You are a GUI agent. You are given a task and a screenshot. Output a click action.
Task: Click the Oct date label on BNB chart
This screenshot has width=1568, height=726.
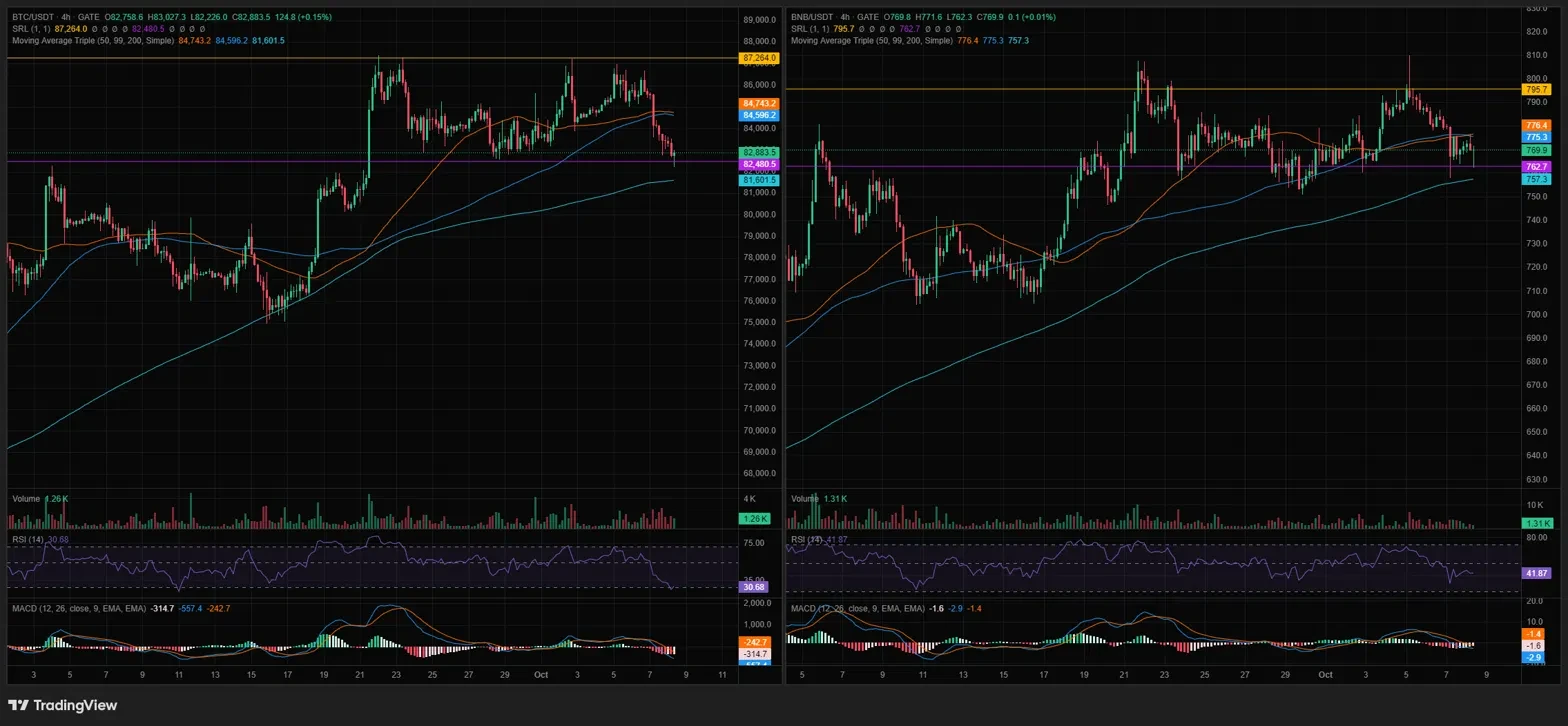[1325, 676]
